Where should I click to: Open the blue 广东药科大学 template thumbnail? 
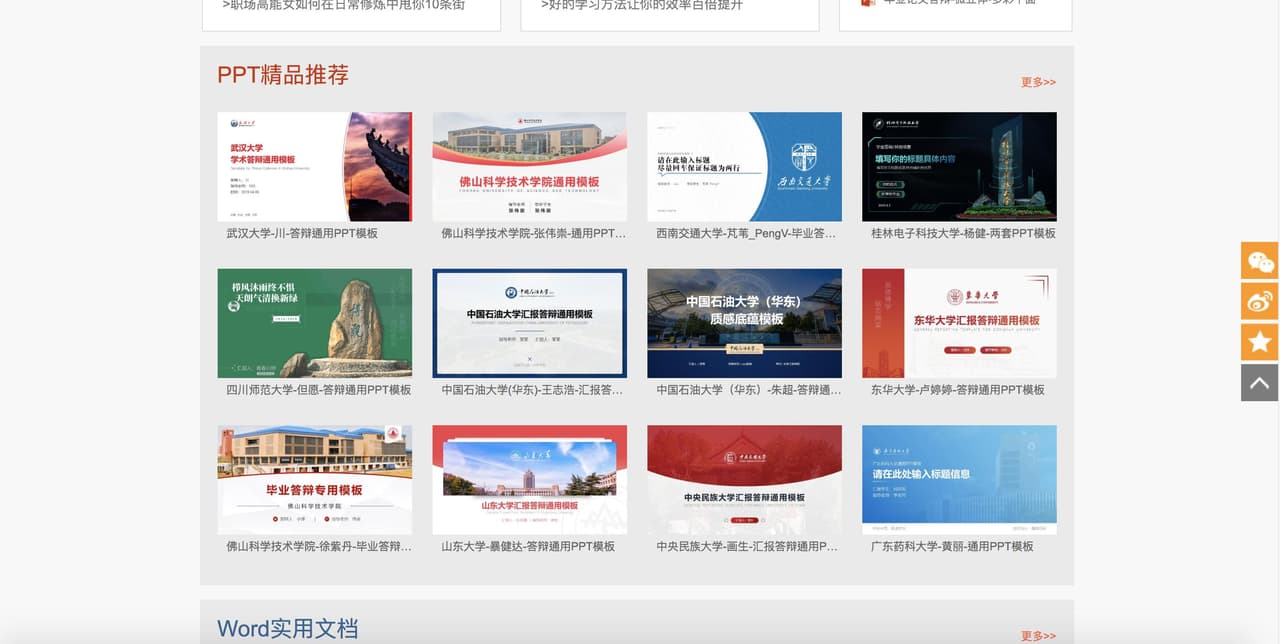[960, 480]
